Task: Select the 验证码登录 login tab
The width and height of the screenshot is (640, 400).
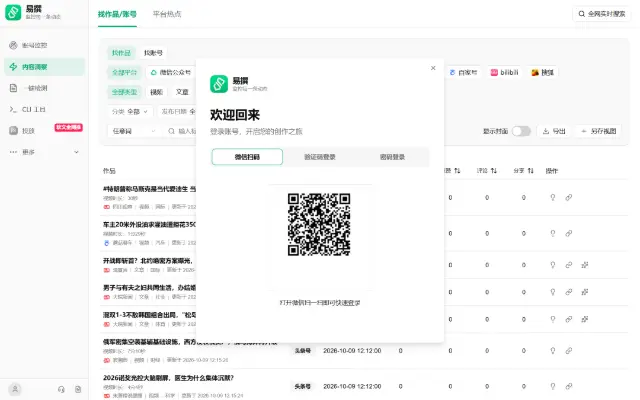Action: click(320, 157)
